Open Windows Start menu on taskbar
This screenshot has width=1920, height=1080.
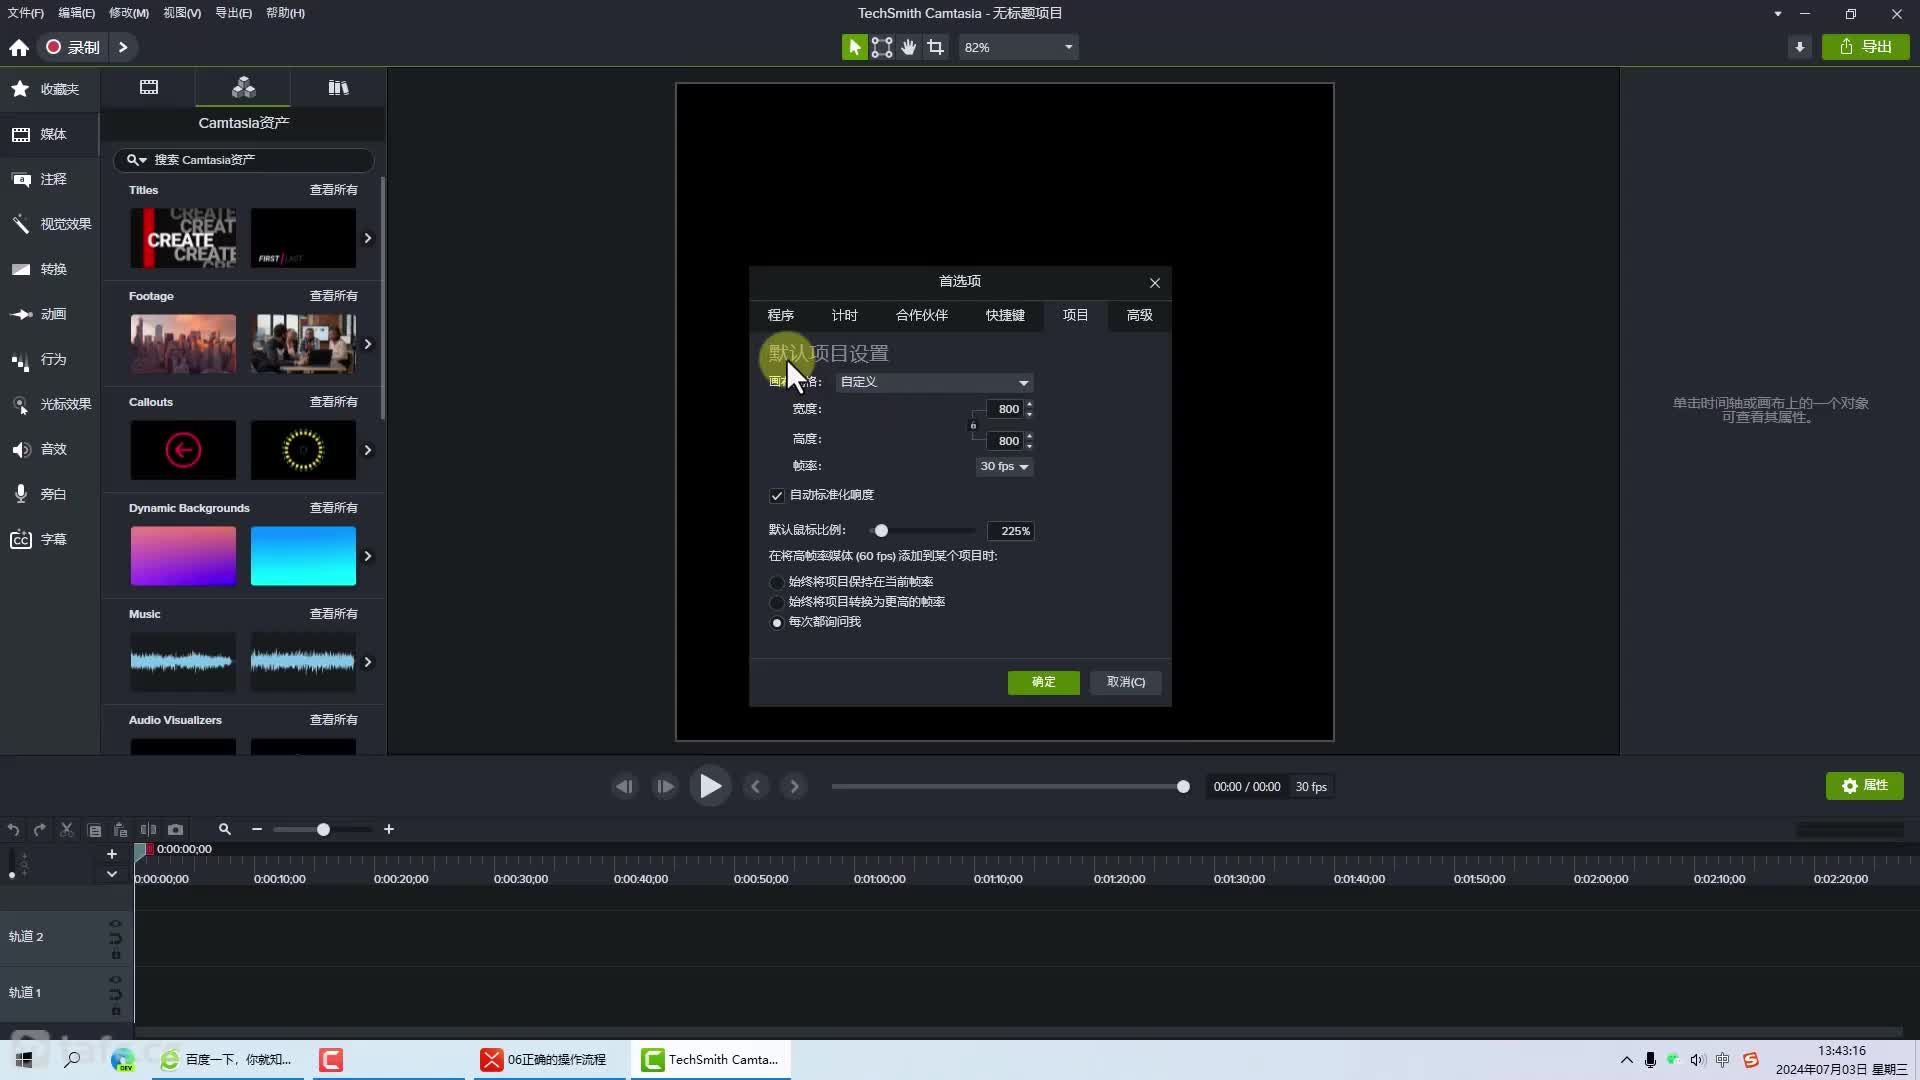coord(24,1059)
